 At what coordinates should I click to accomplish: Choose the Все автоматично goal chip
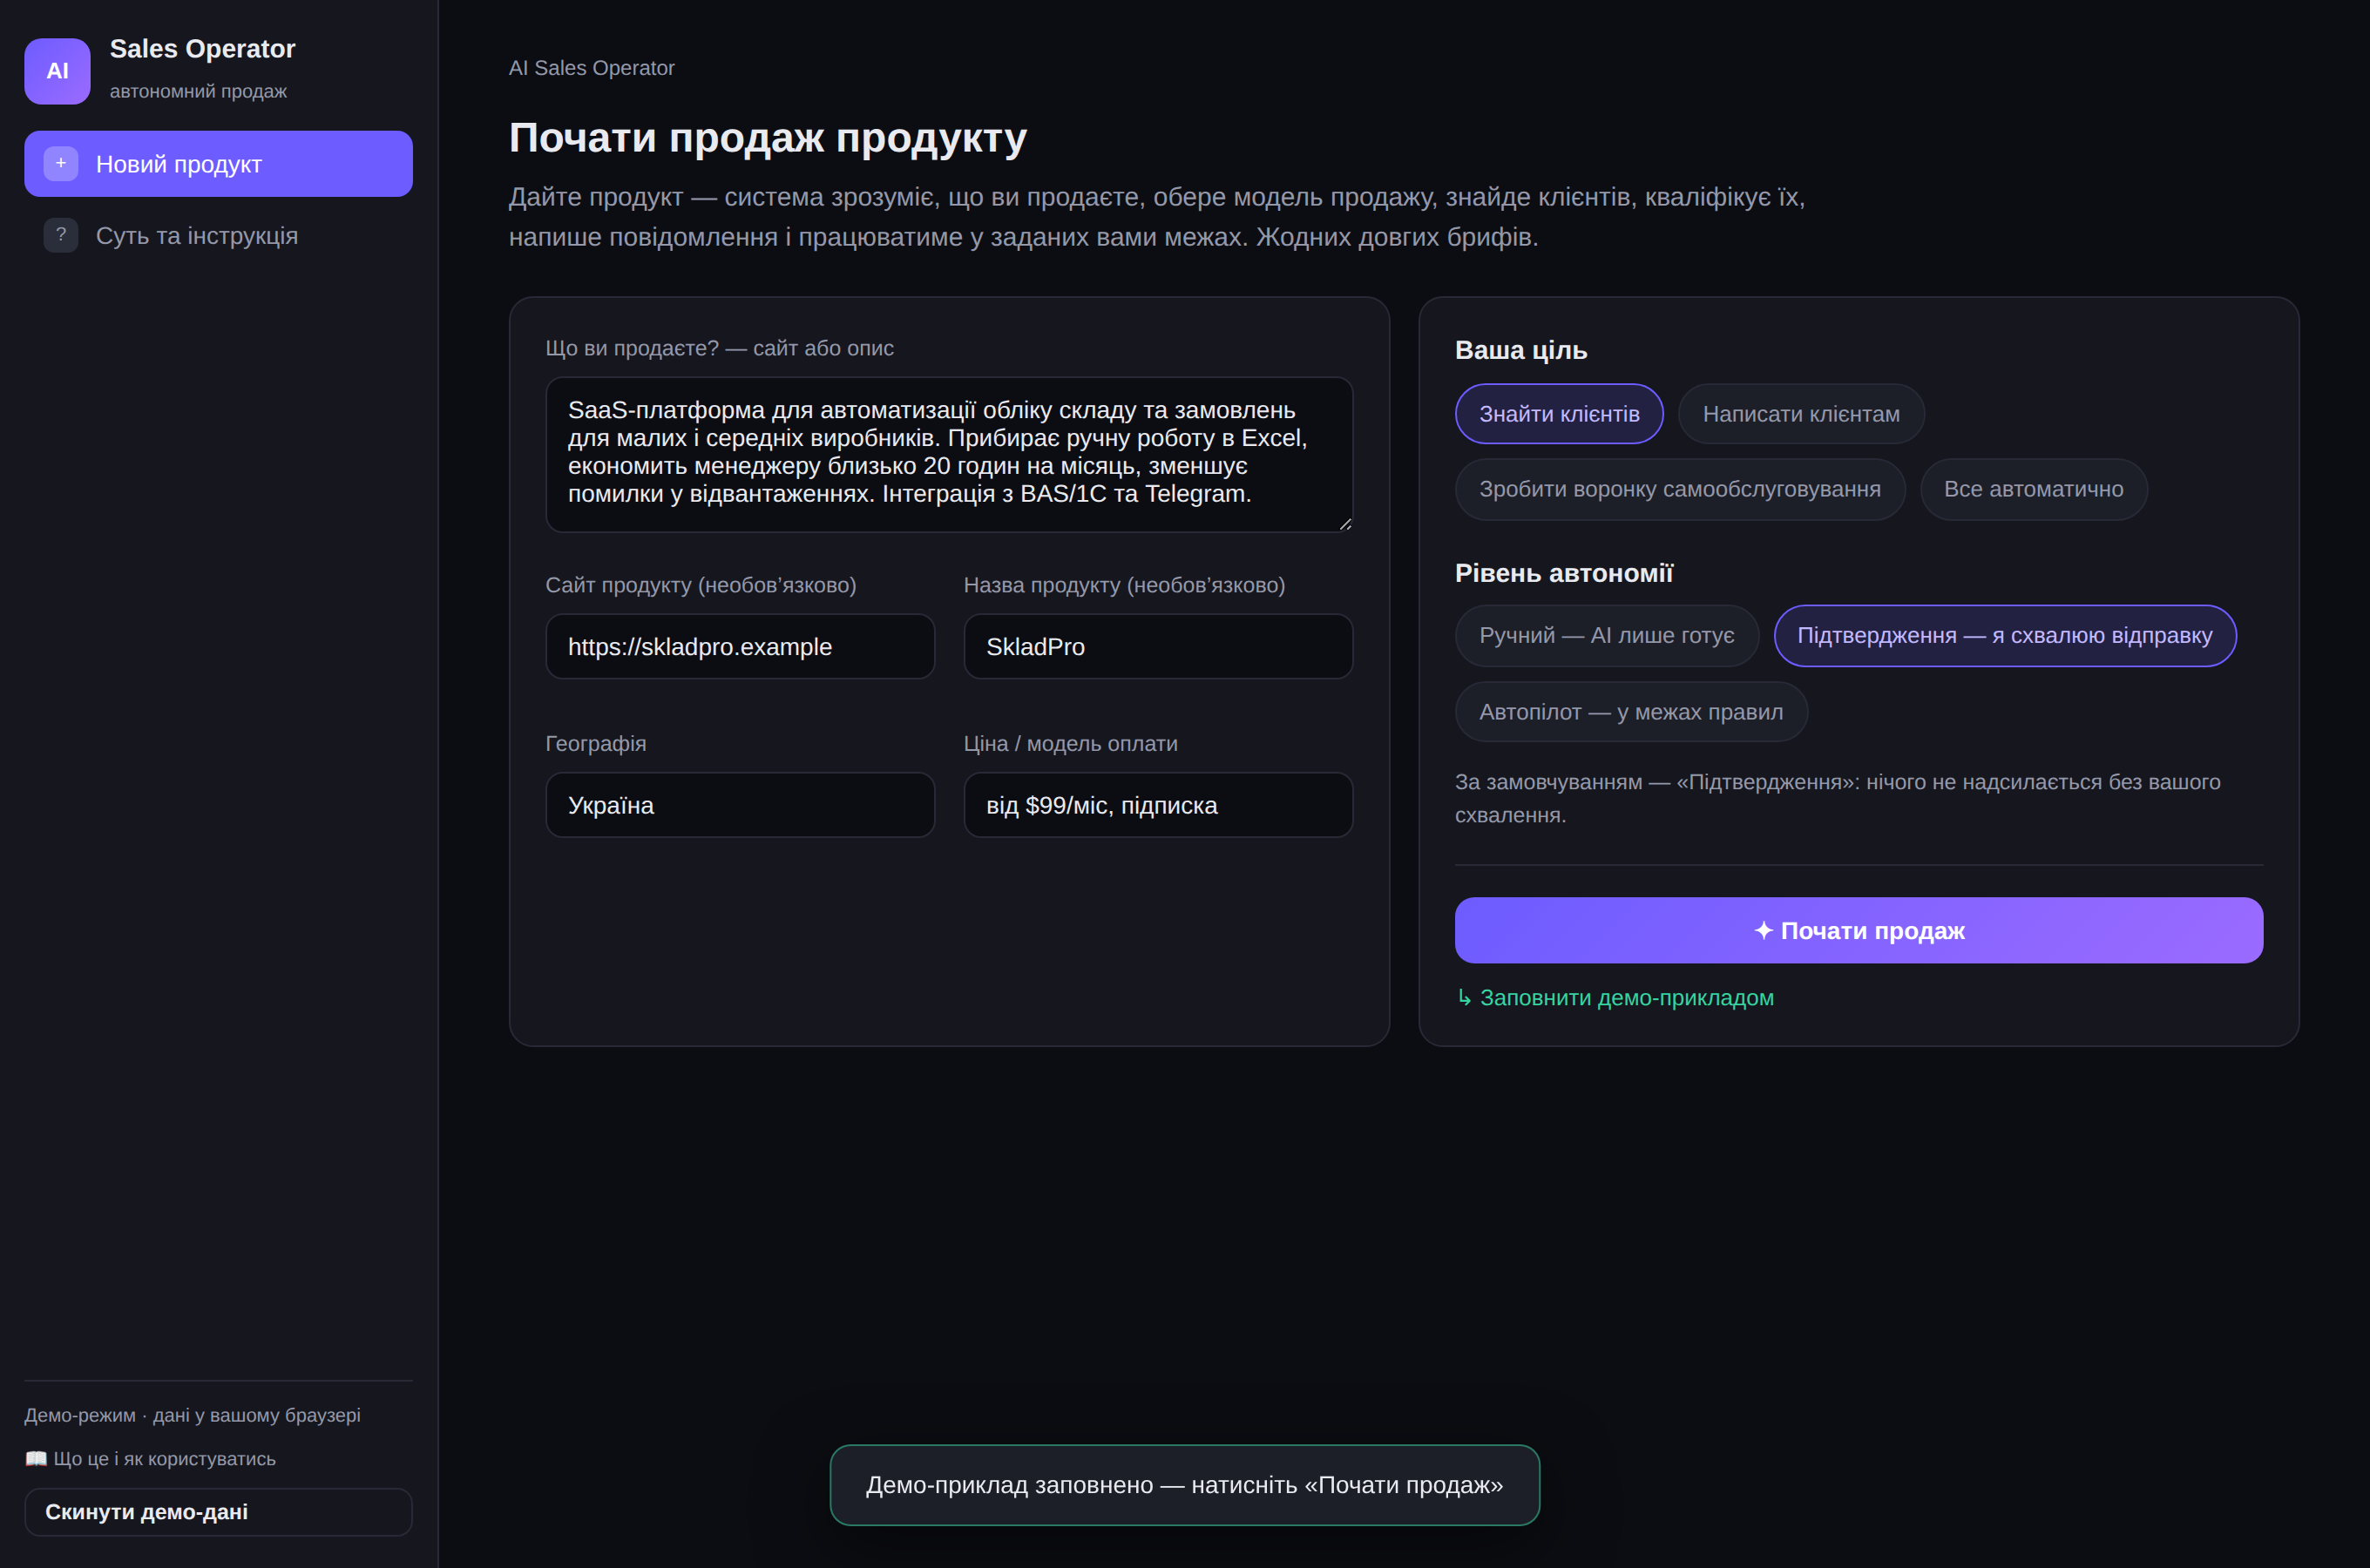click(2033, 489)
